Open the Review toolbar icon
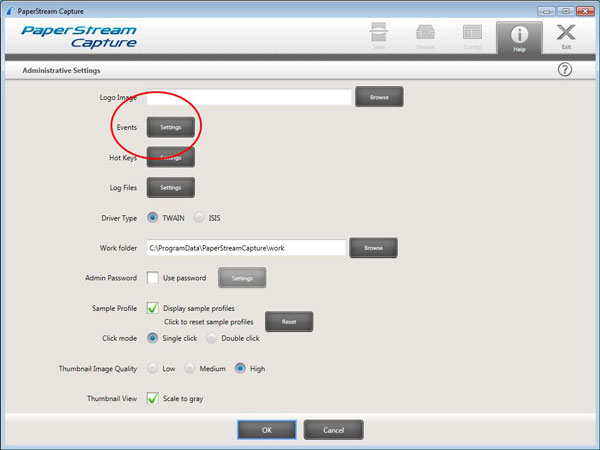The width and height of the screenshot is (600, 450). [426, 36]
